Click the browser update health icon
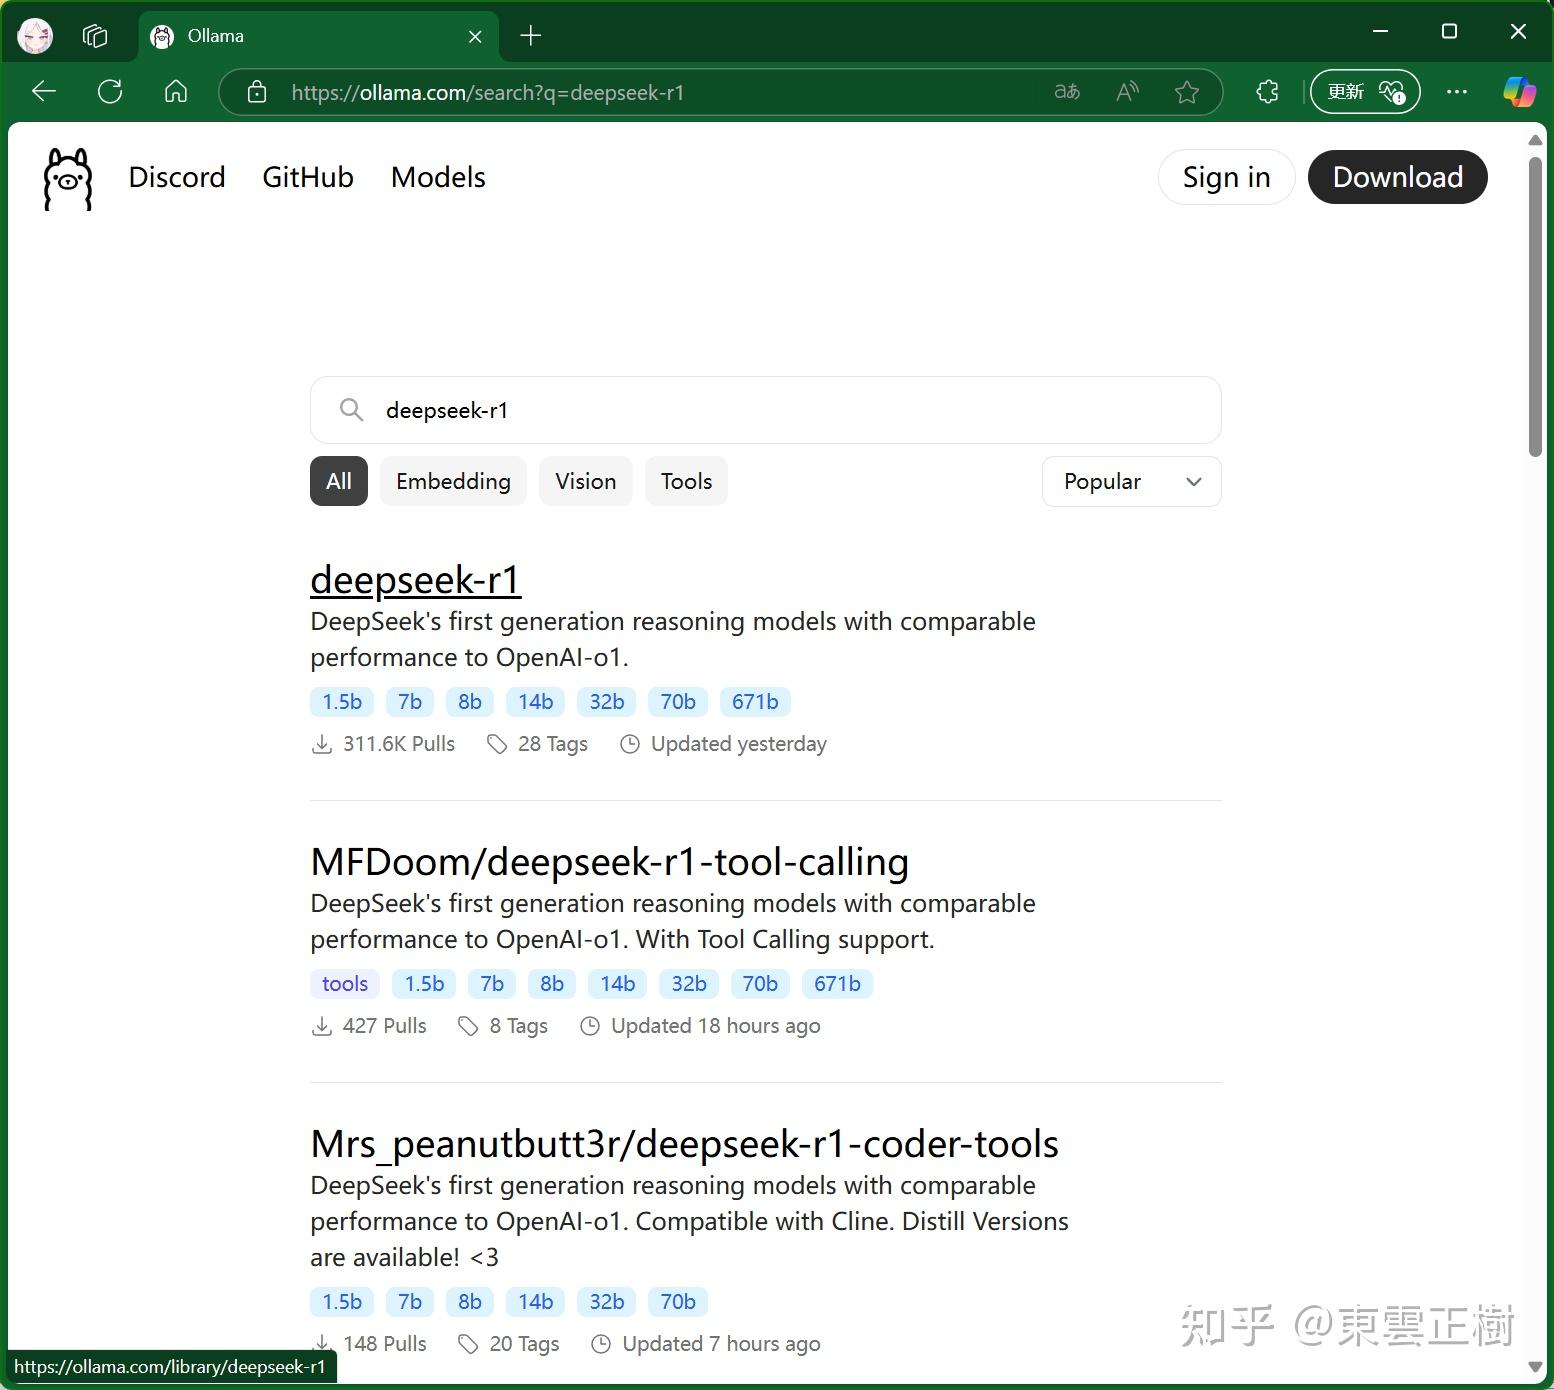This screenshot has width=1554, height=1390. [1392, 91]
